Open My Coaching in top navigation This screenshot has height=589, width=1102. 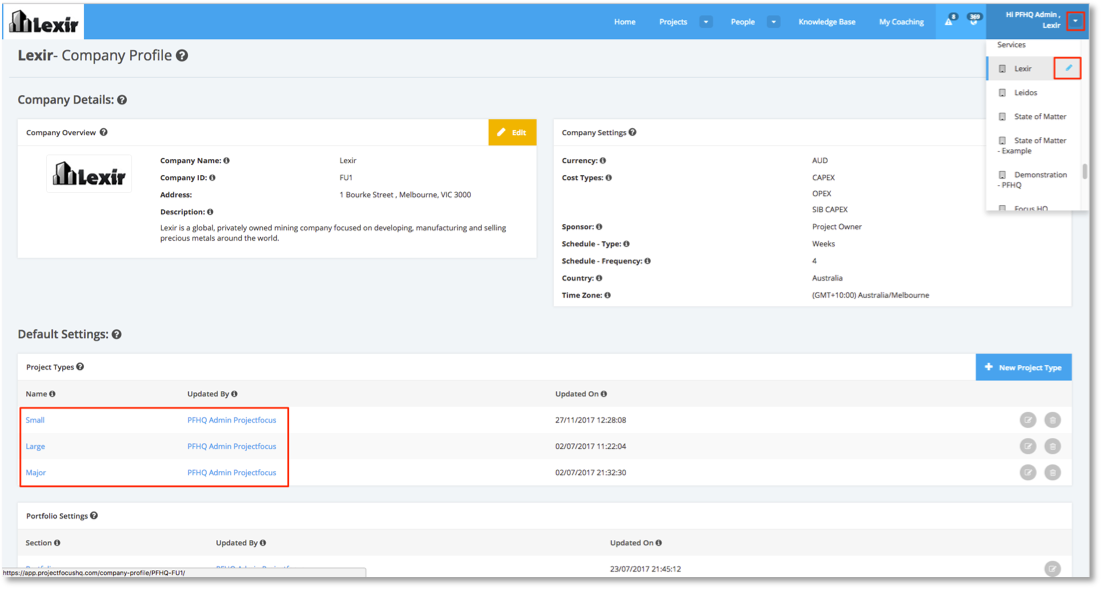[x=901, y=22]
